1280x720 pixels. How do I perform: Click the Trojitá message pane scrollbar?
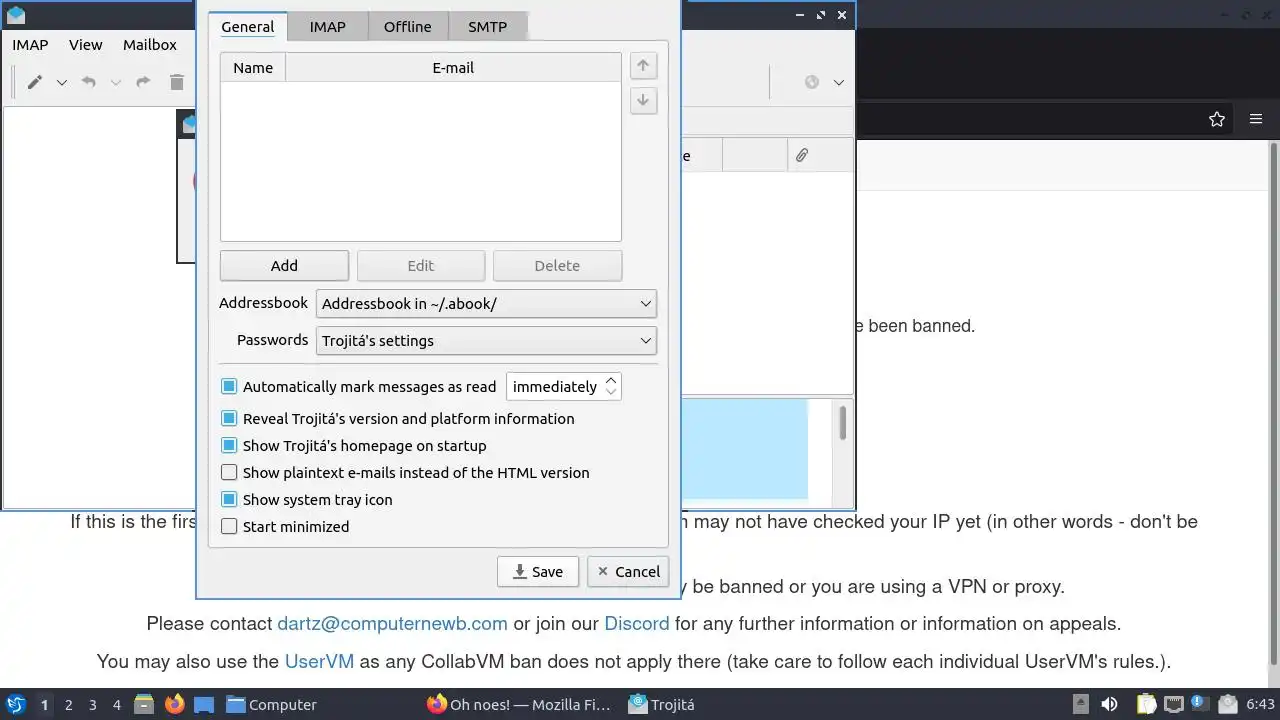pos(843,422)
